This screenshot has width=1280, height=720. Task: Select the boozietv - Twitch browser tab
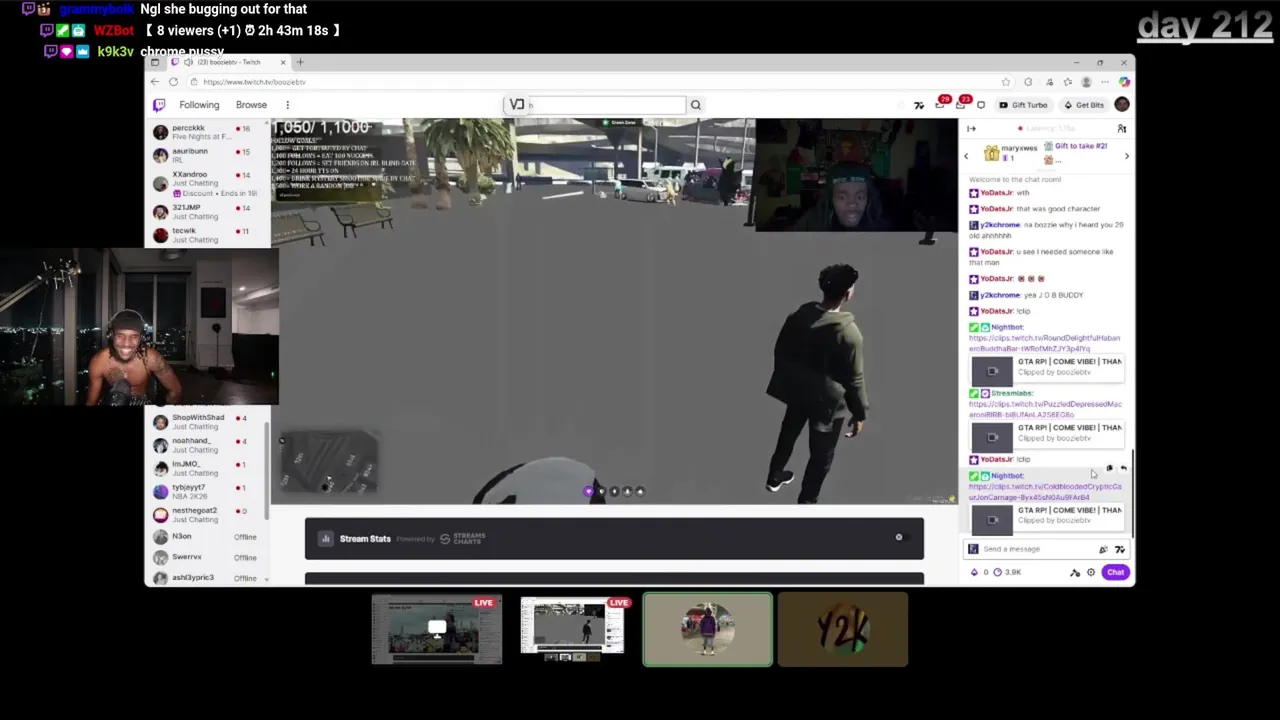pyautogui.click(x=228, y=62)
